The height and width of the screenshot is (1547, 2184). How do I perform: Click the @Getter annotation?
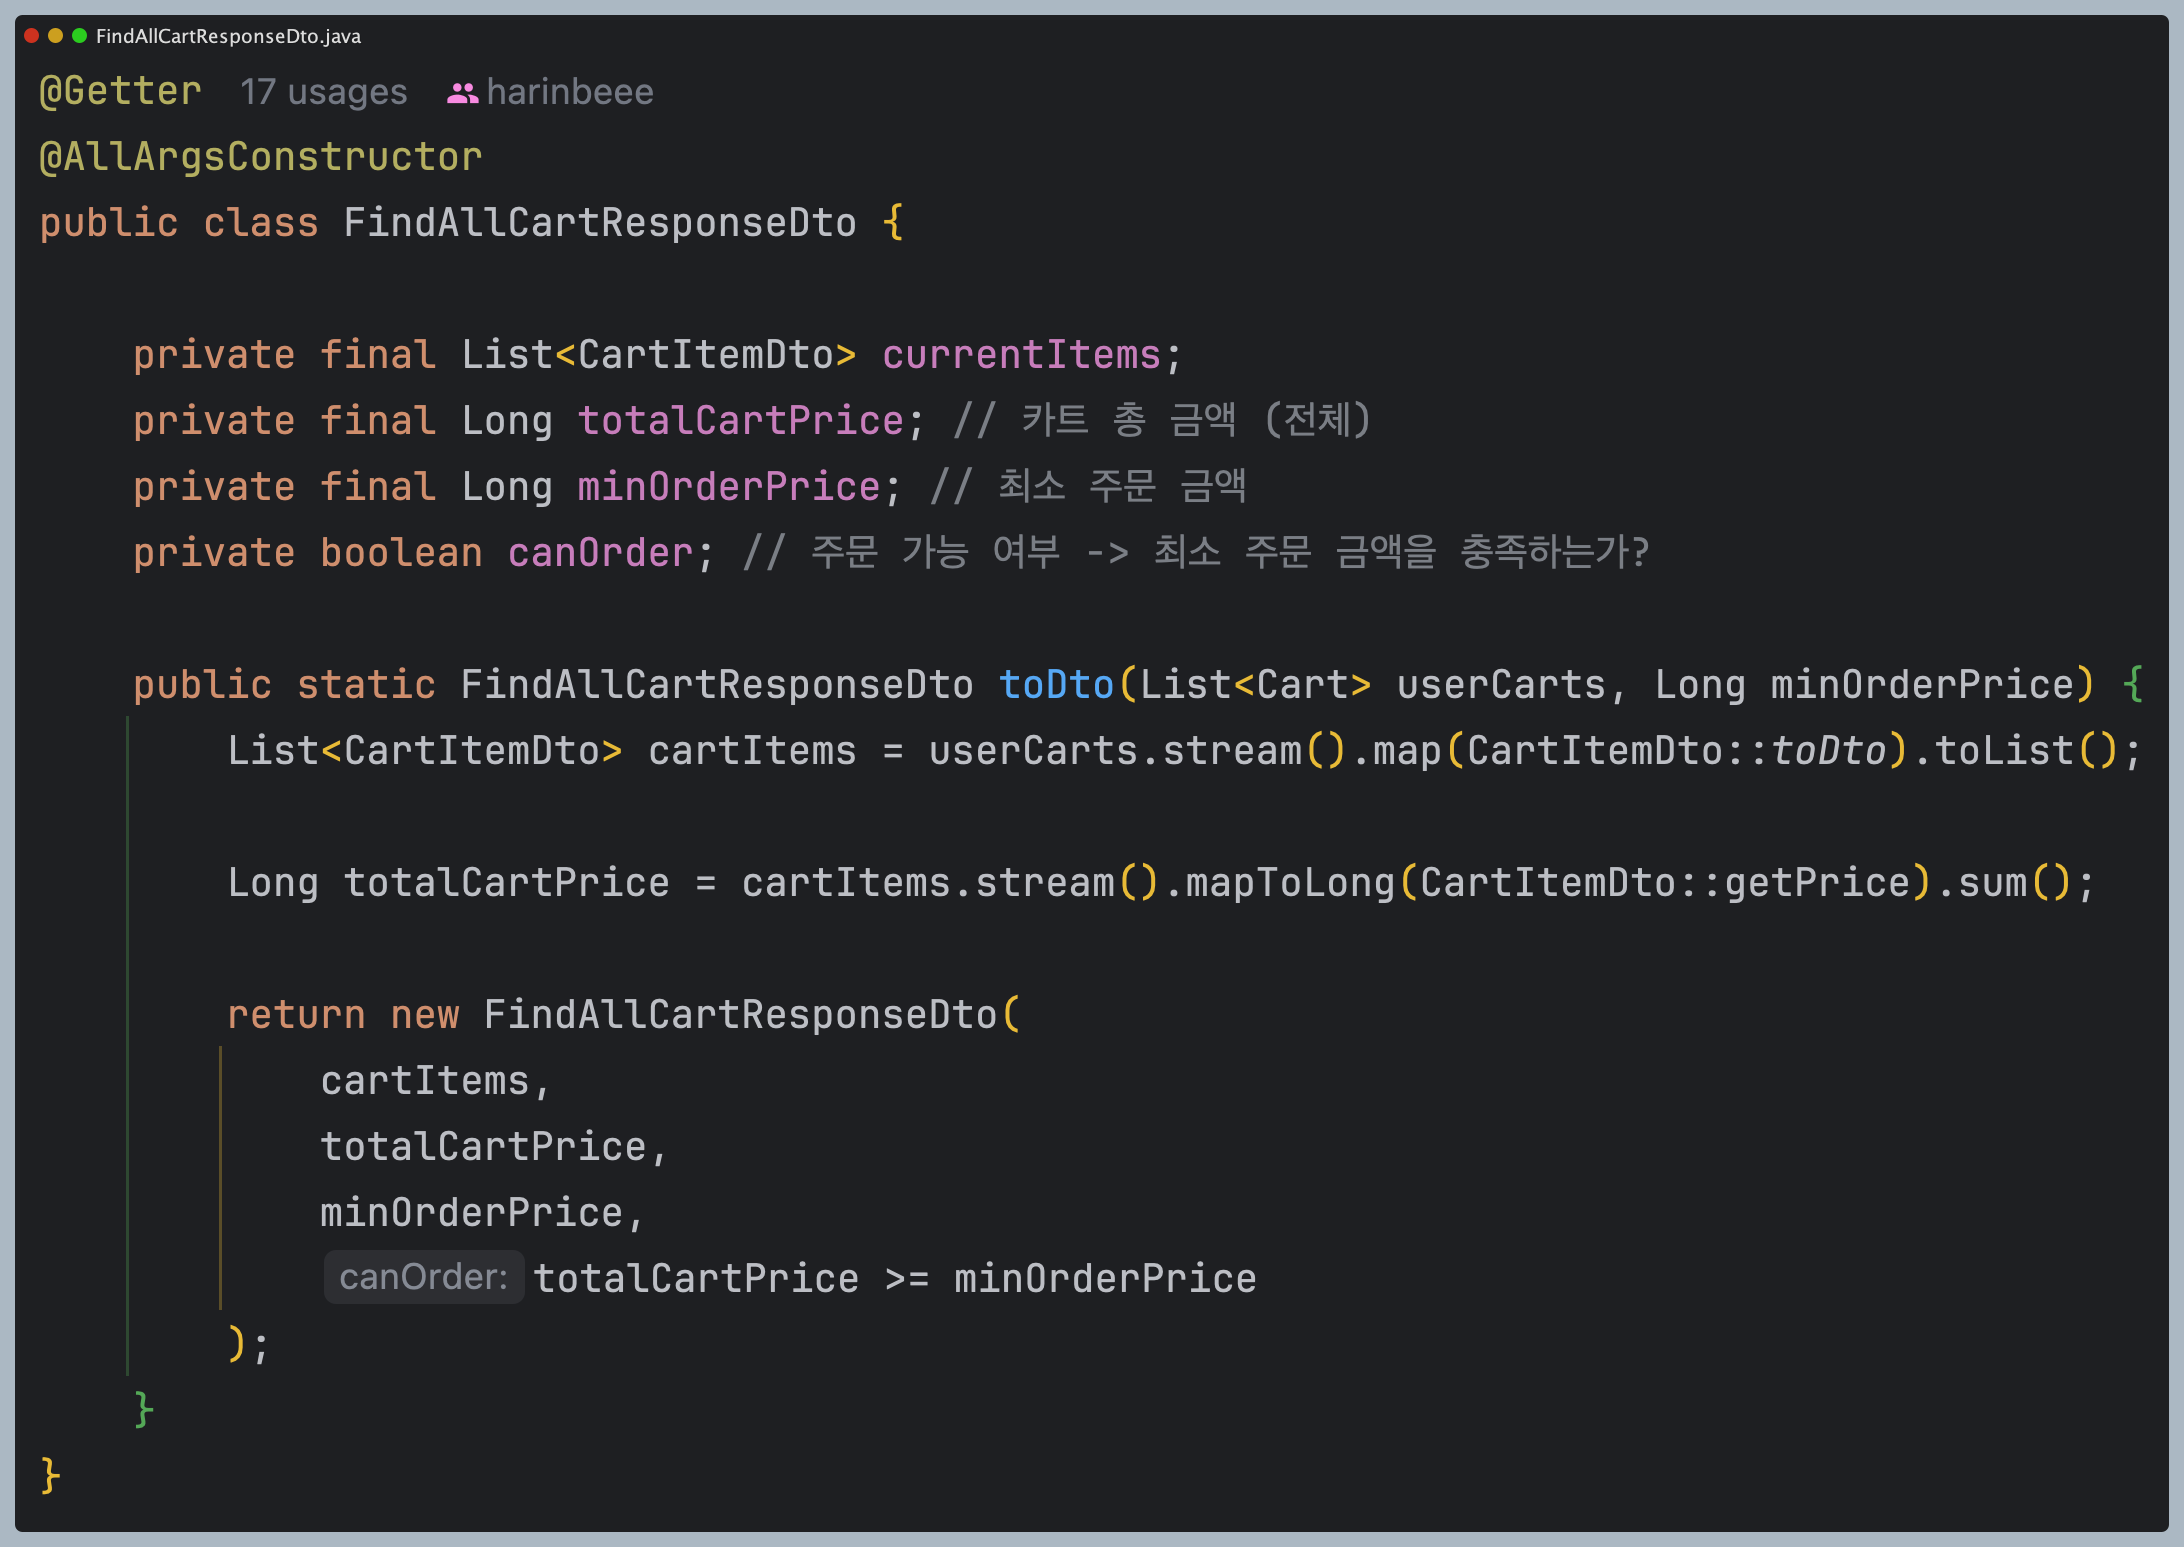120,91
